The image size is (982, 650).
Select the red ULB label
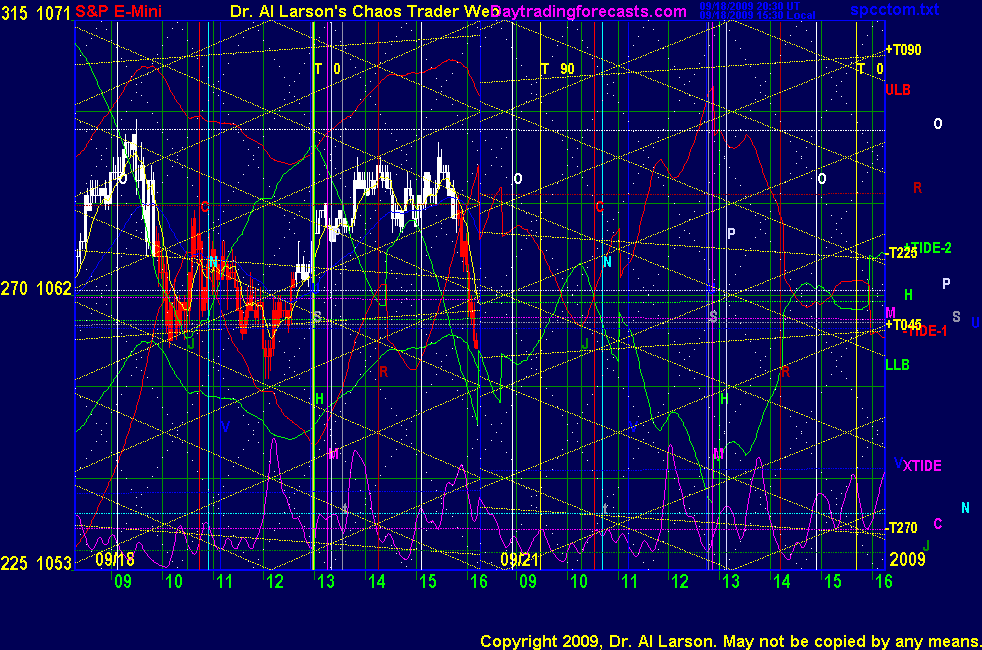897,90
